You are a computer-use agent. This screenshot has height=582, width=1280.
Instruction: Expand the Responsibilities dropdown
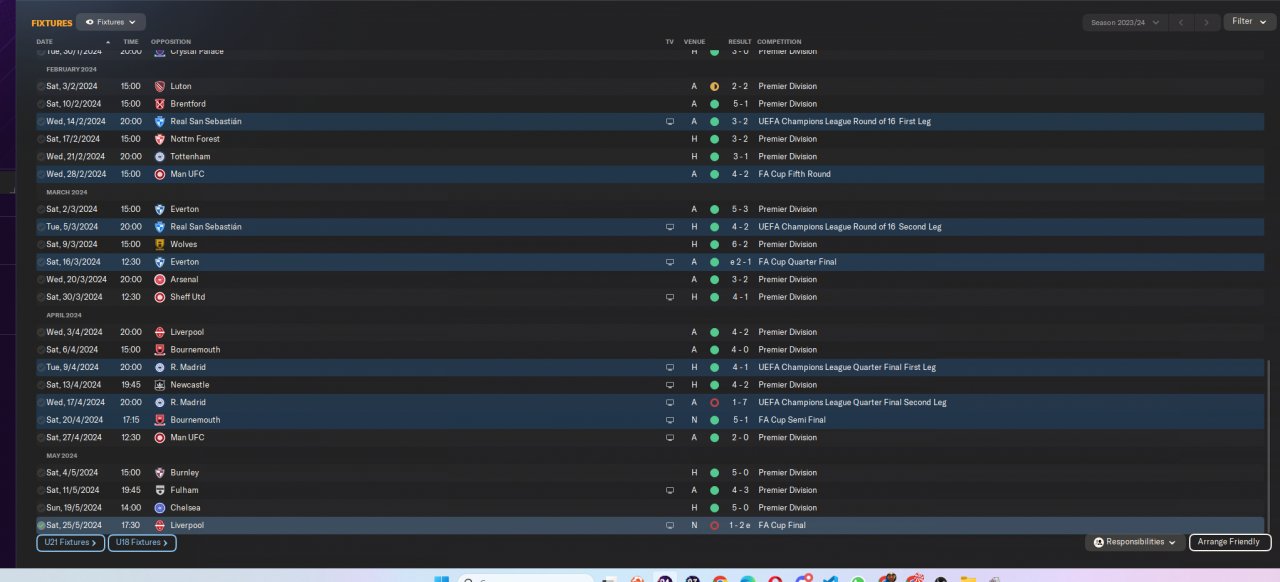click(1134, 542)
